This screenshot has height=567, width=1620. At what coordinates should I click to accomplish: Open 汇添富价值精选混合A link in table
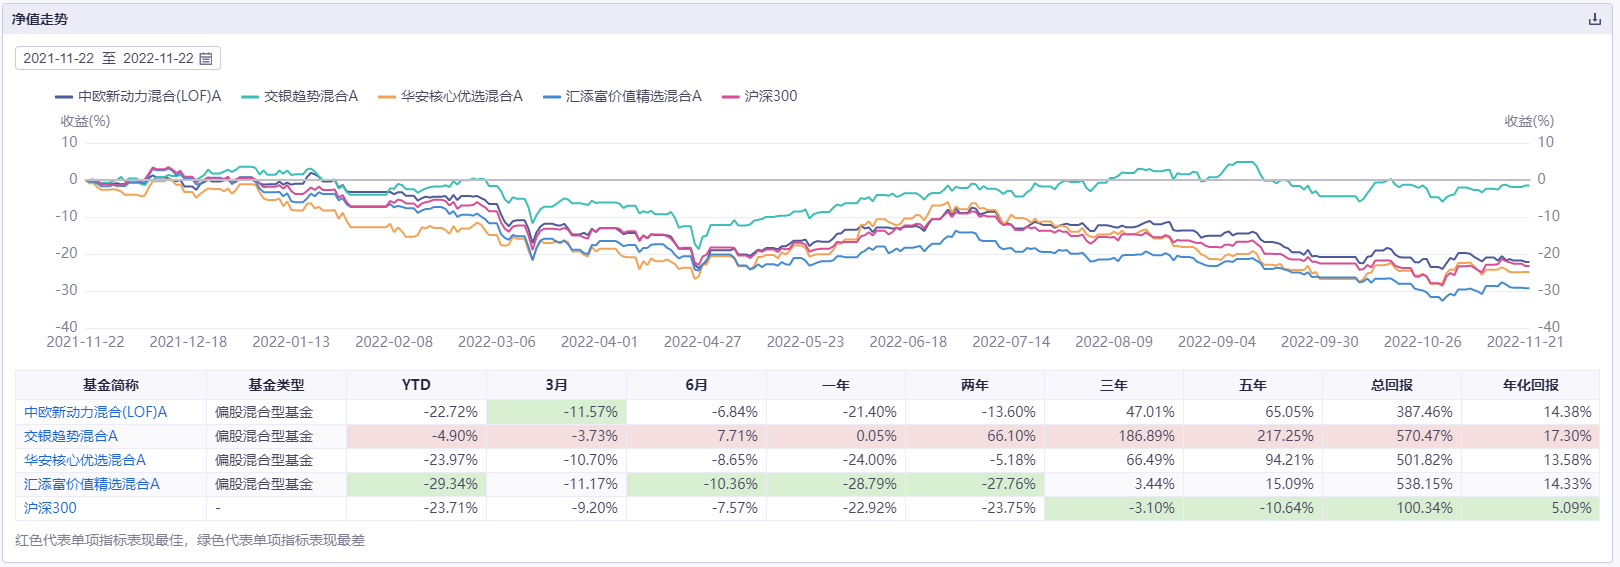point(92,484)
